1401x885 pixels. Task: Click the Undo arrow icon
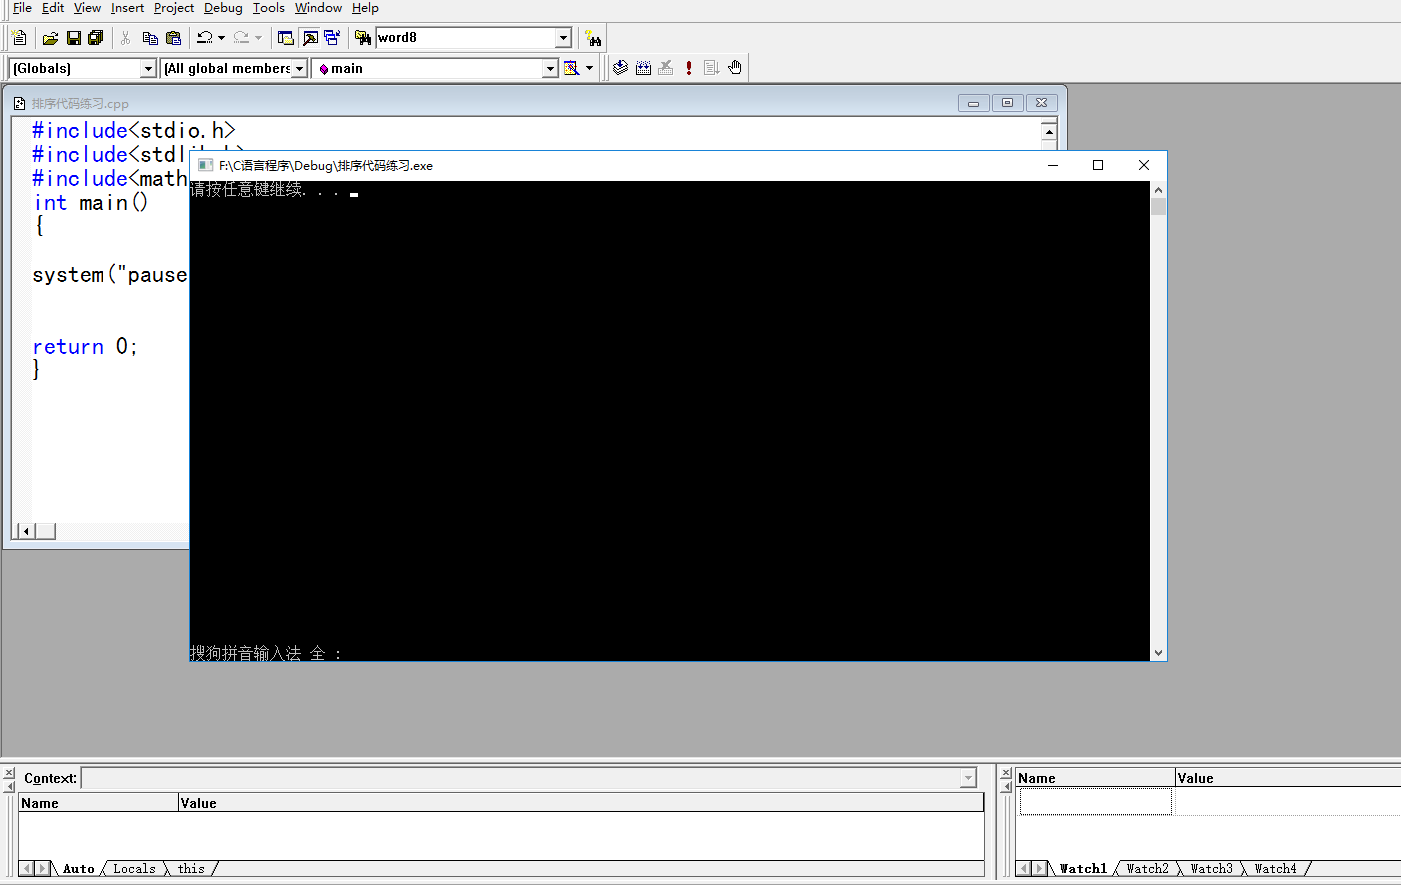(205, 38)
